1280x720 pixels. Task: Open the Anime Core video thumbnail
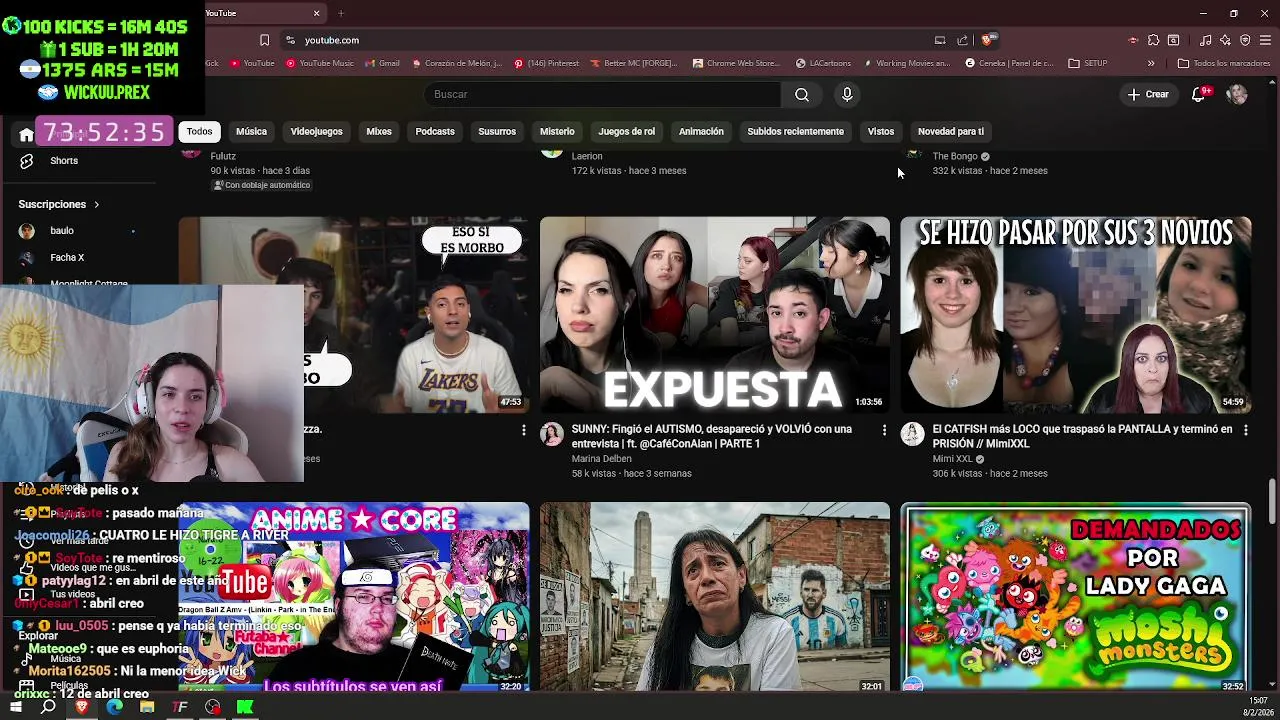point(354,596)
